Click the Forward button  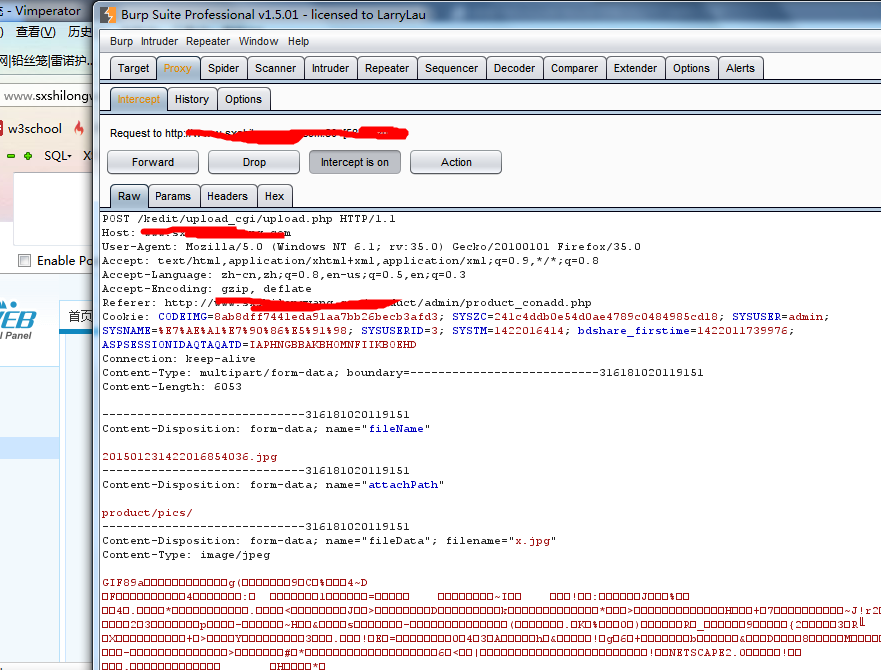coord(153,162)
